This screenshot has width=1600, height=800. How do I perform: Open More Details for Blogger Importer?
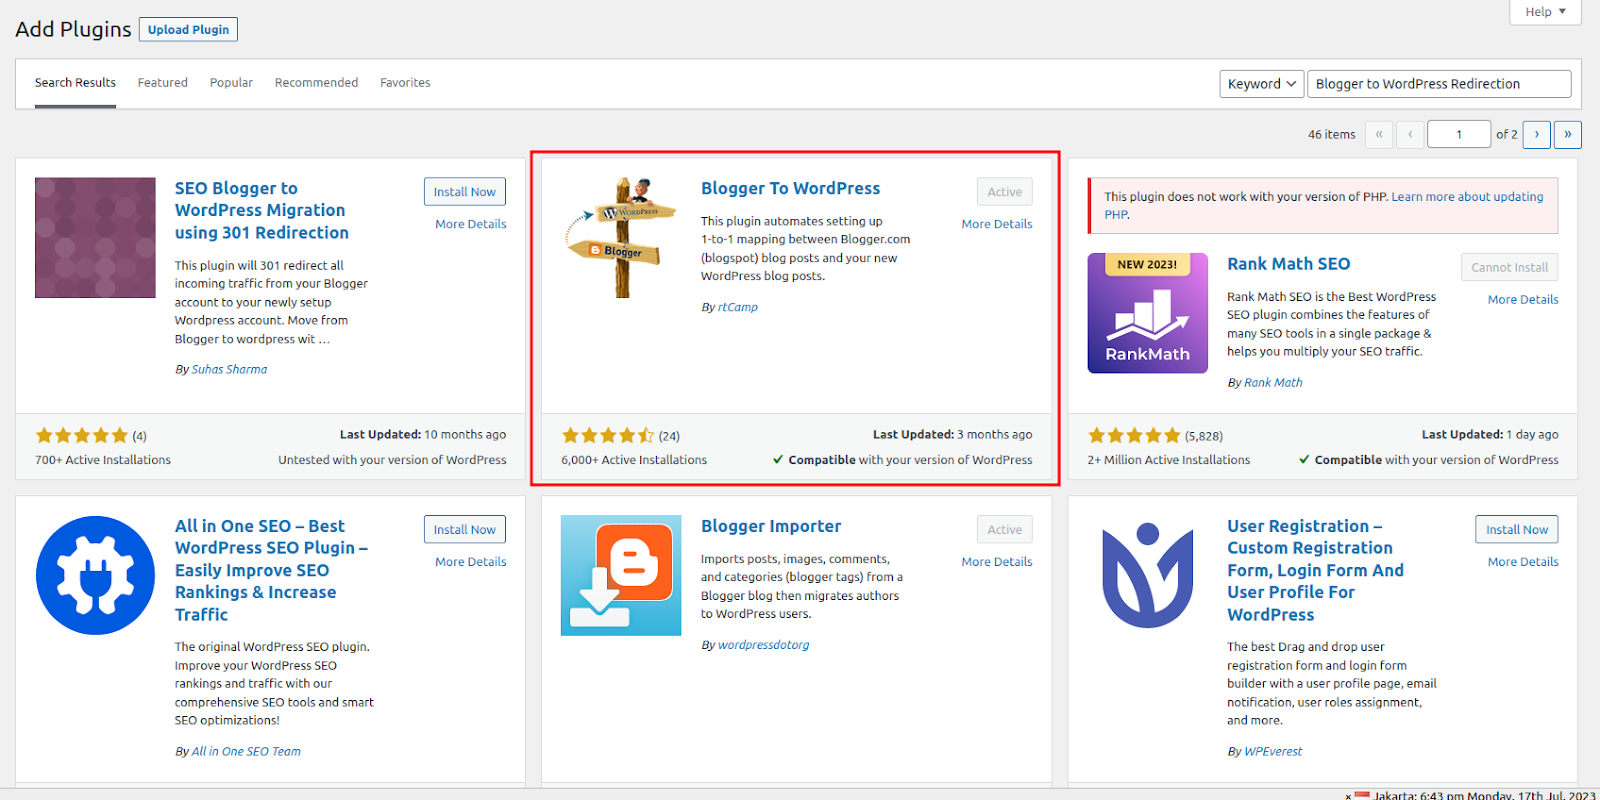point(997,562)
